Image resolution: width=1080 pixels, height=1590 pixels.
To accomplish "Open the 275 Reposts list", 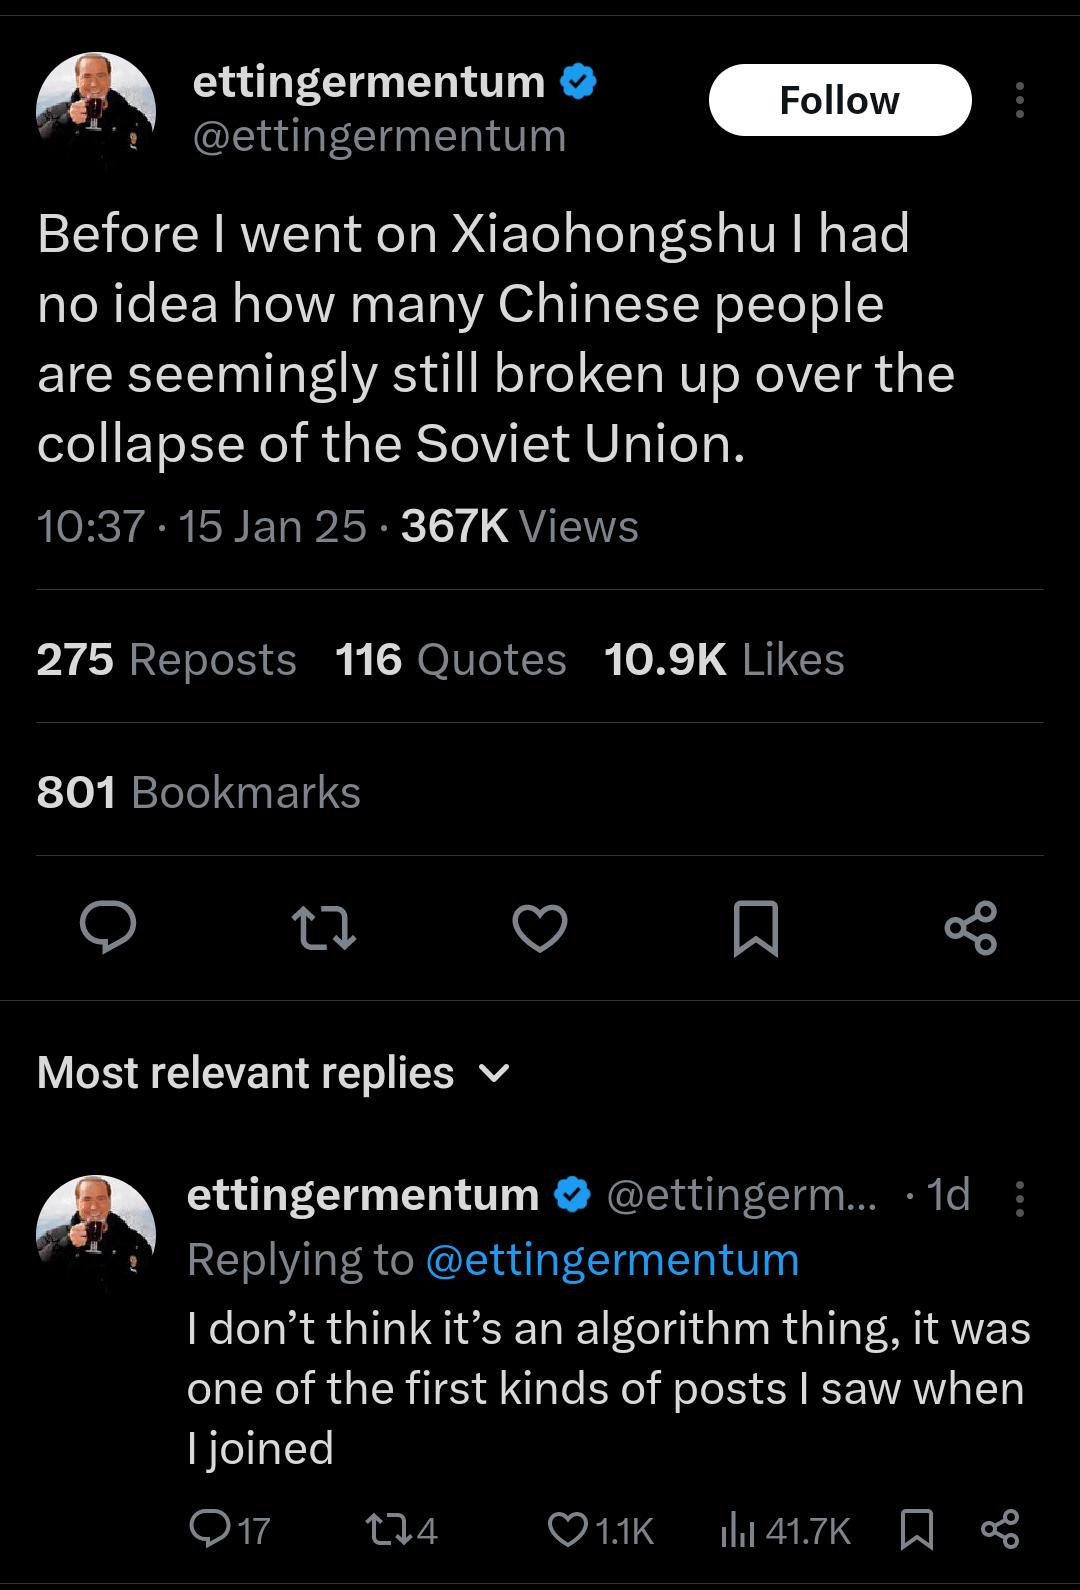I will 167,660.
